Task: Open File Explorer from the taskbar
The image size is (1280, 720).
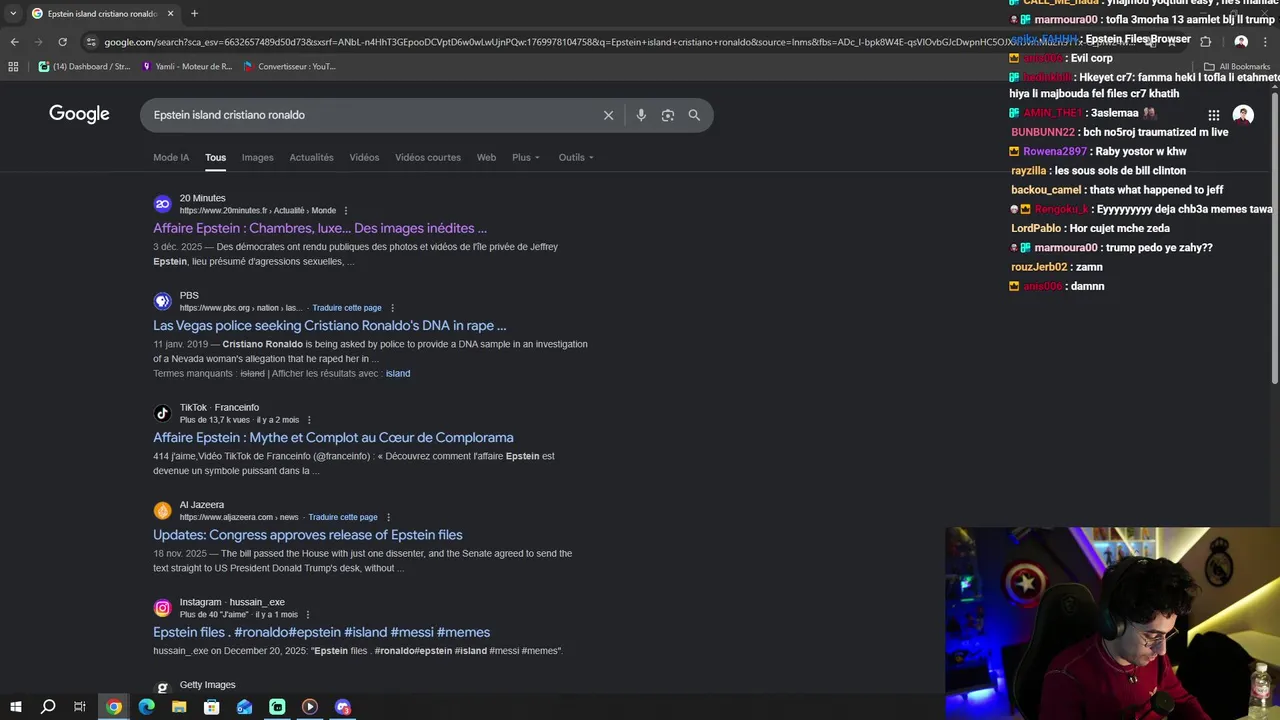Action: pos(179,707)
